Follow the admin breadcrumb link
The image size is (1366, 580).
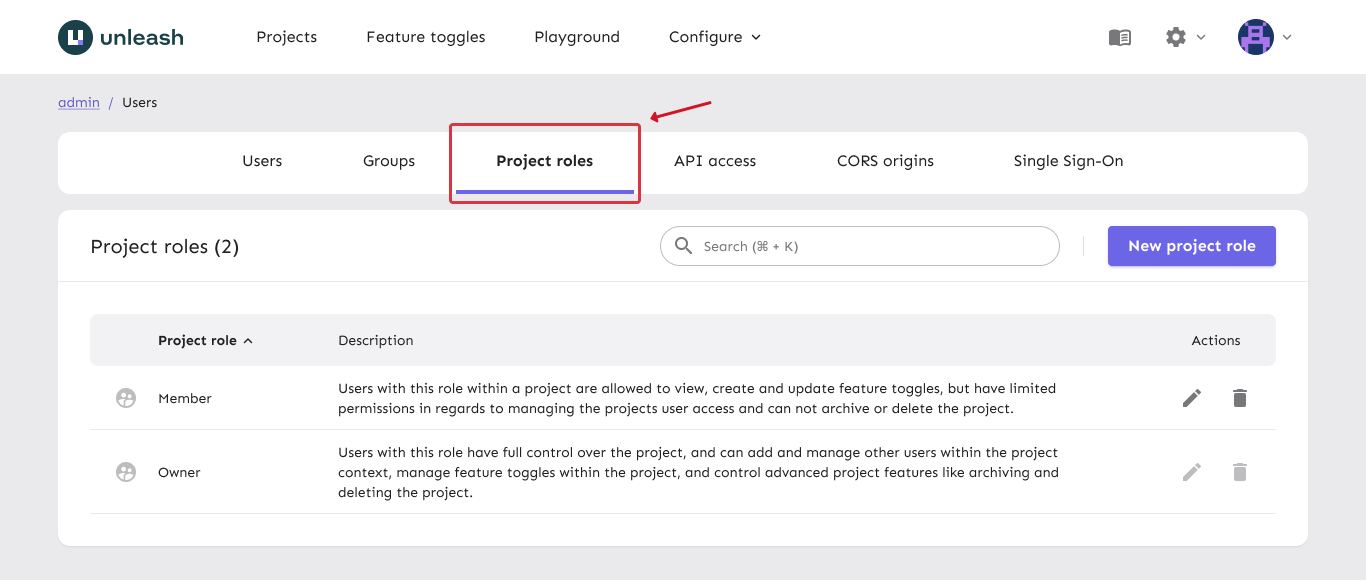[79, 102]
